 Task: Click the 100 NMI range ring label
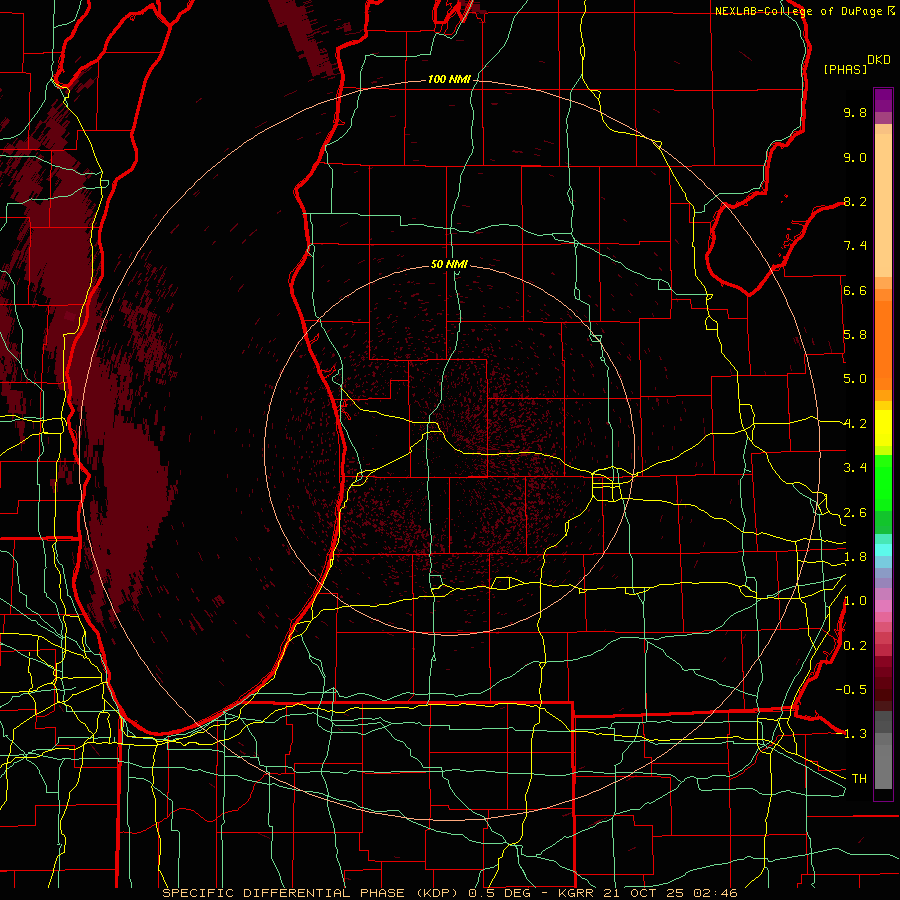pos(449,79)
